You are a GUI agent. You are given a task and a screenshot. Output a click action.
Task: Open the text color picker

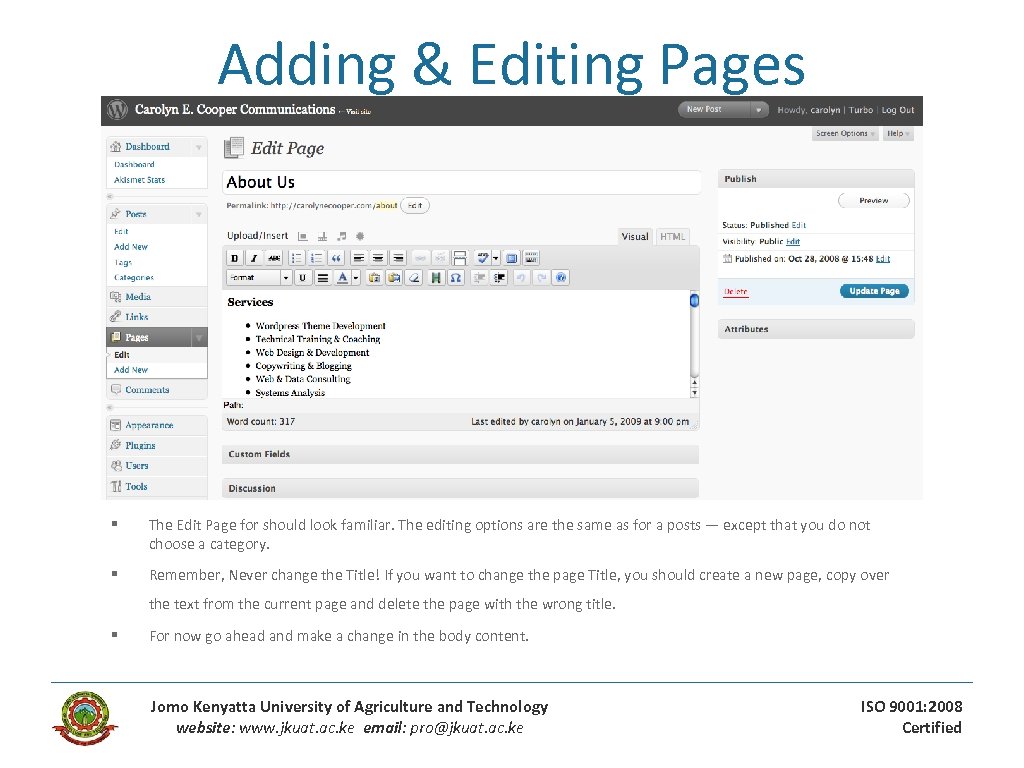coord(343,277)
